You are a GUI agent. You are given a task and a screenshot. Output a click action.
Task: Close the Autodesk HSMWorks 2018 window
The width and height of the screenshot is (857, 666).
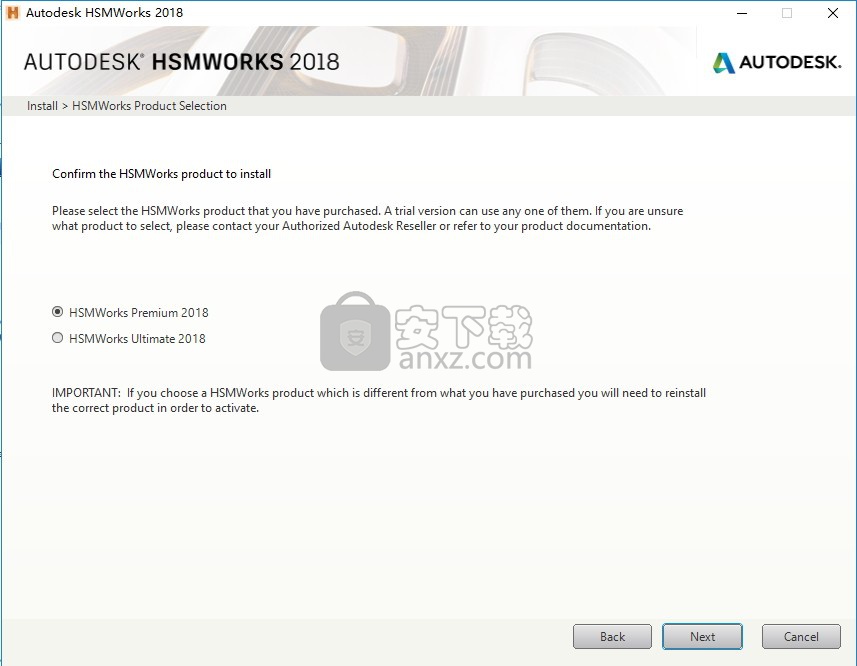[832, 13]
